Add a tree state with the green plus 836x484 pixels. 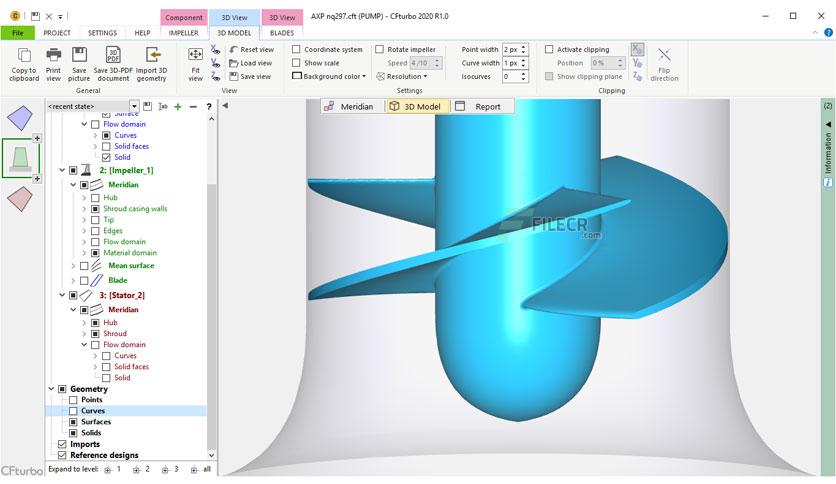tap(178, 107)
